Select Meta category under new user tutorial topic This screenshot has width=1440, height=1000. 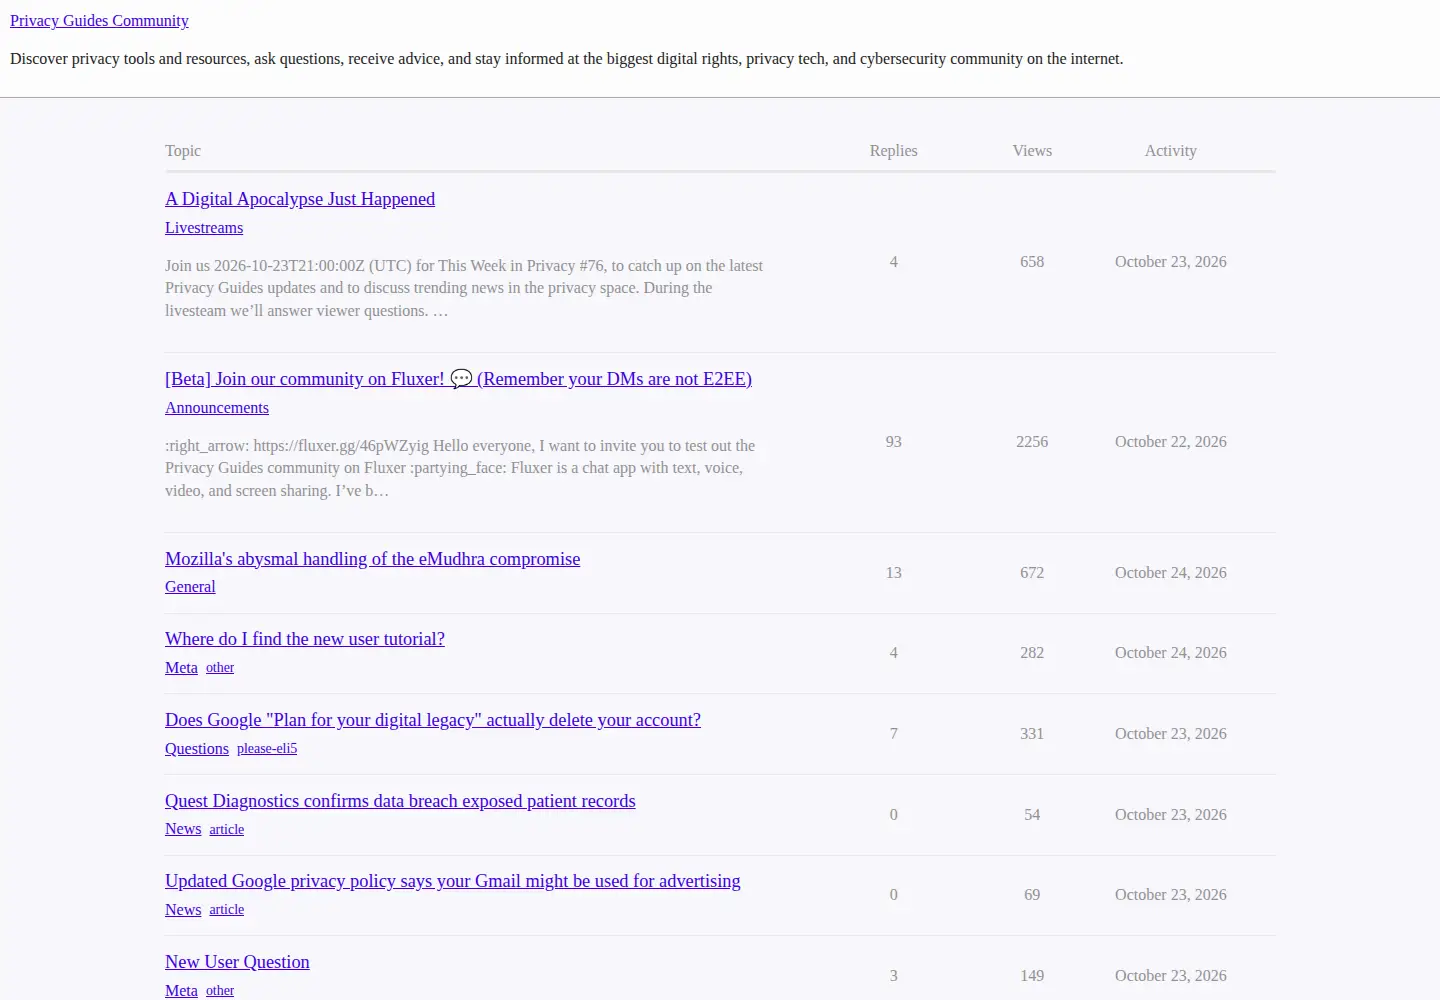(181, 668)
